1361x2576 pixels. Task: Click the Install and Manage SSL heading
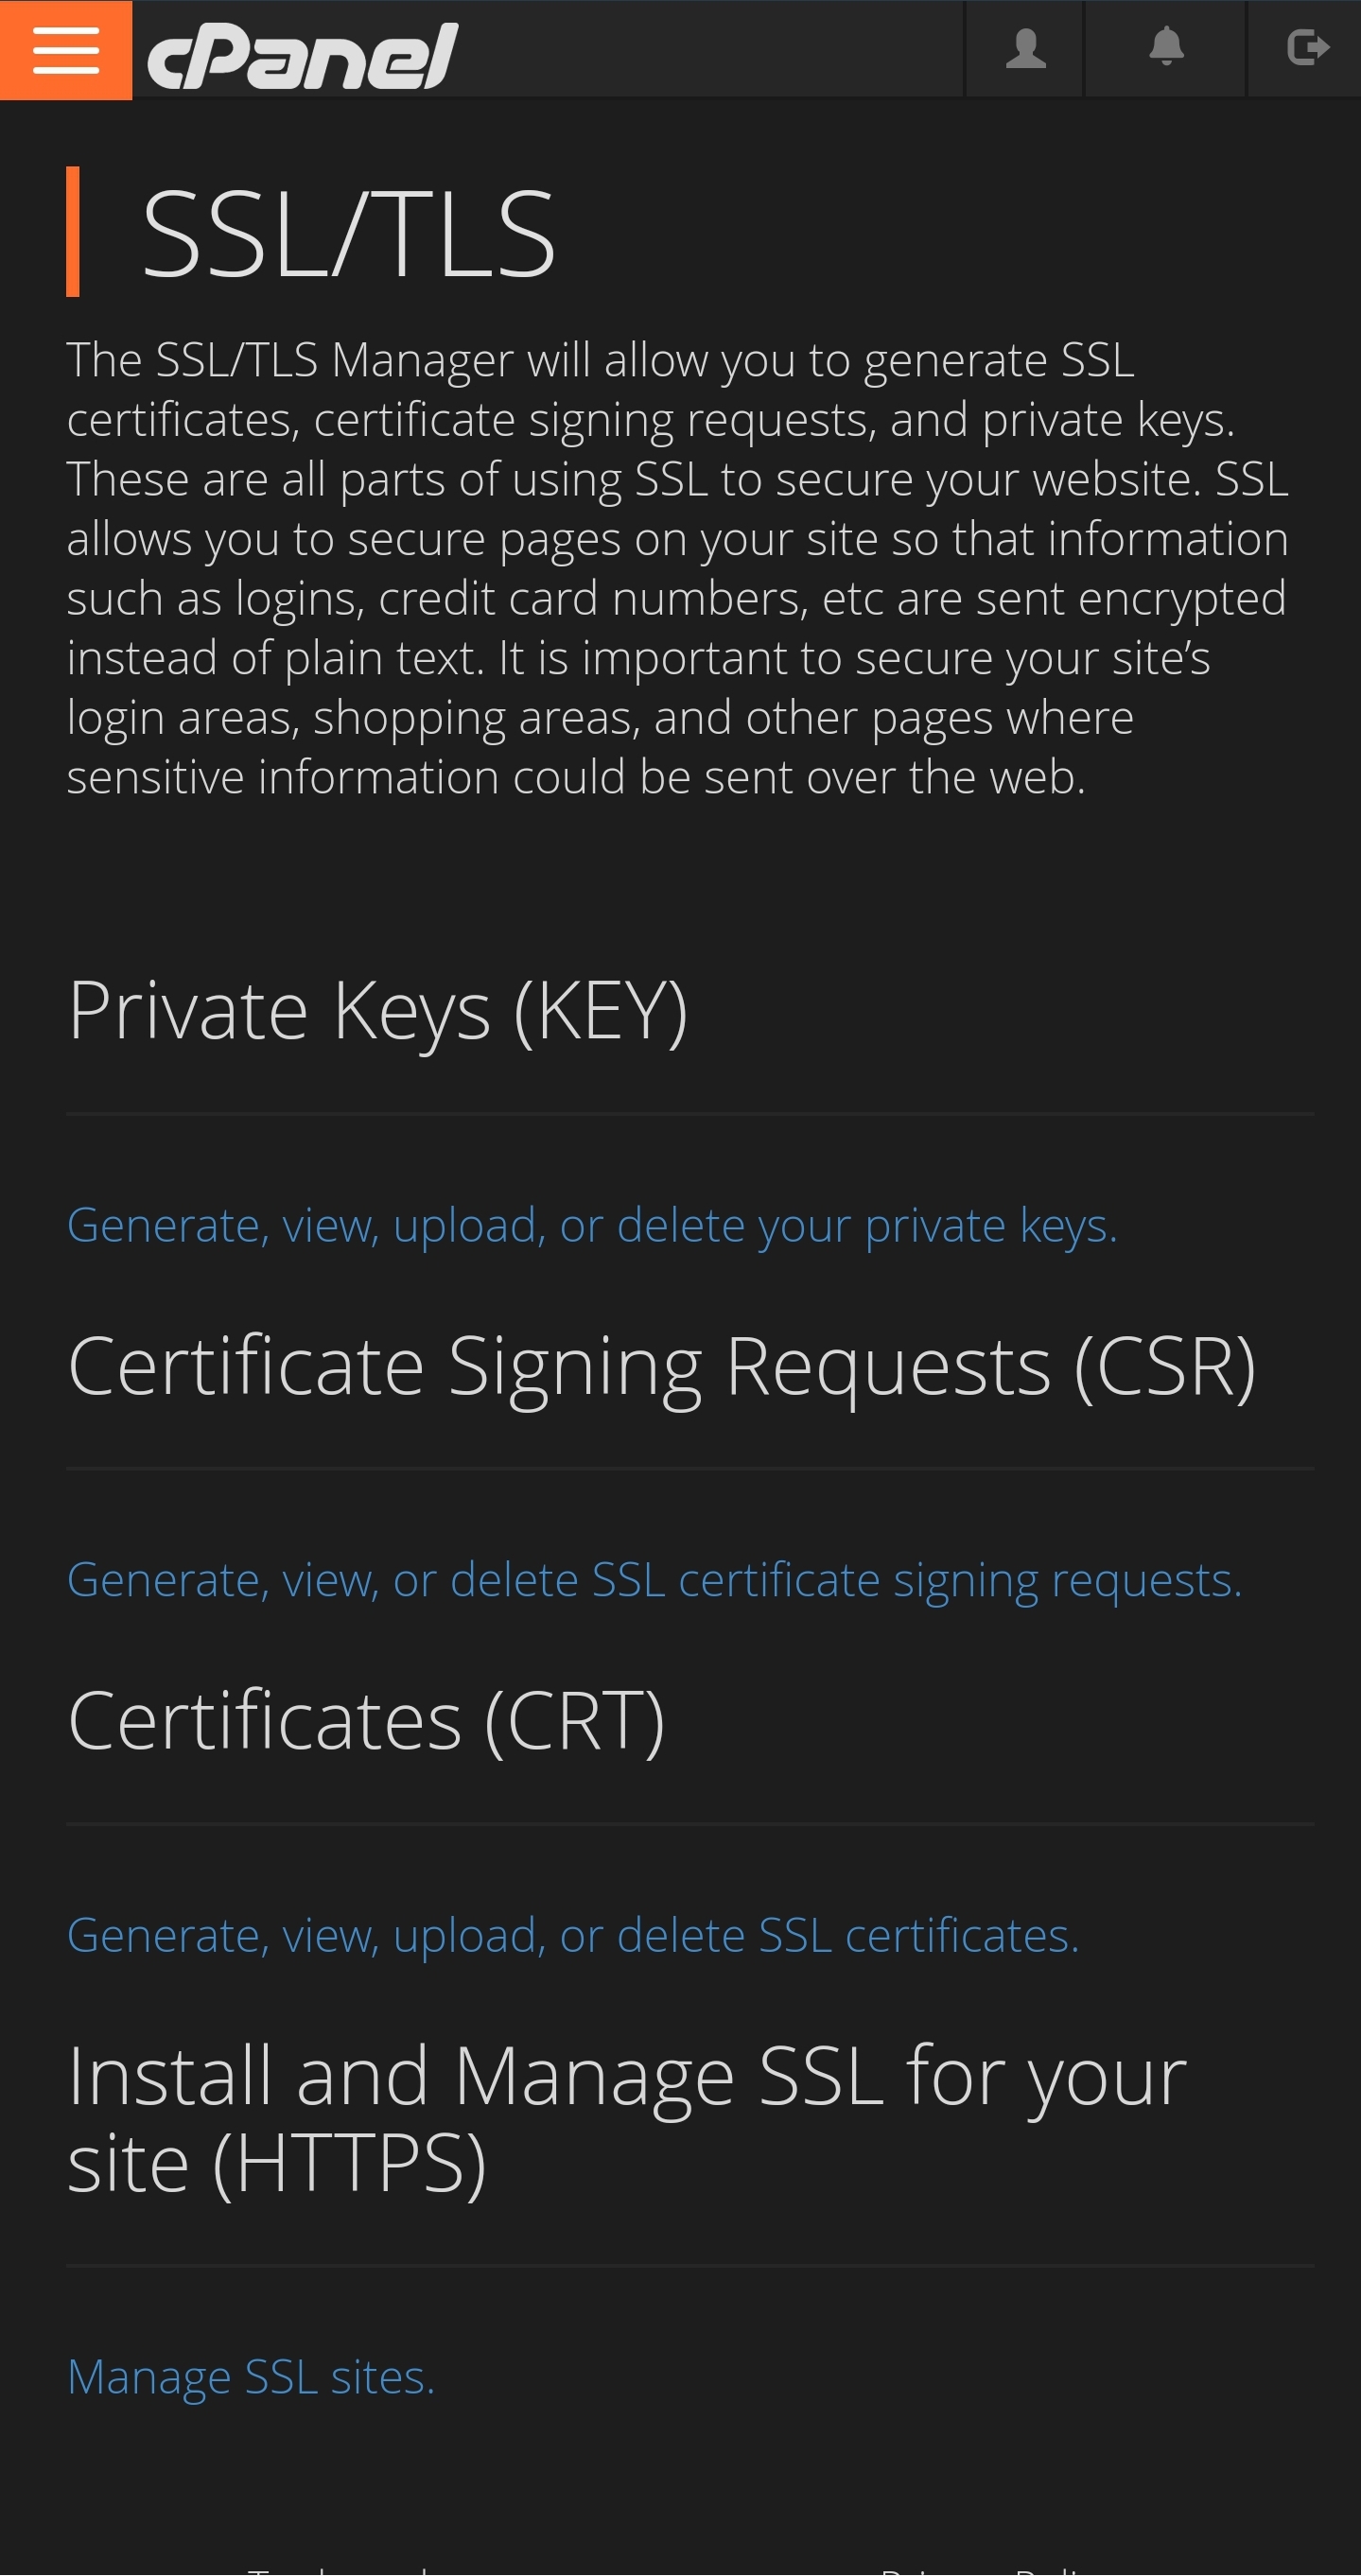(x=626, y=2119)
